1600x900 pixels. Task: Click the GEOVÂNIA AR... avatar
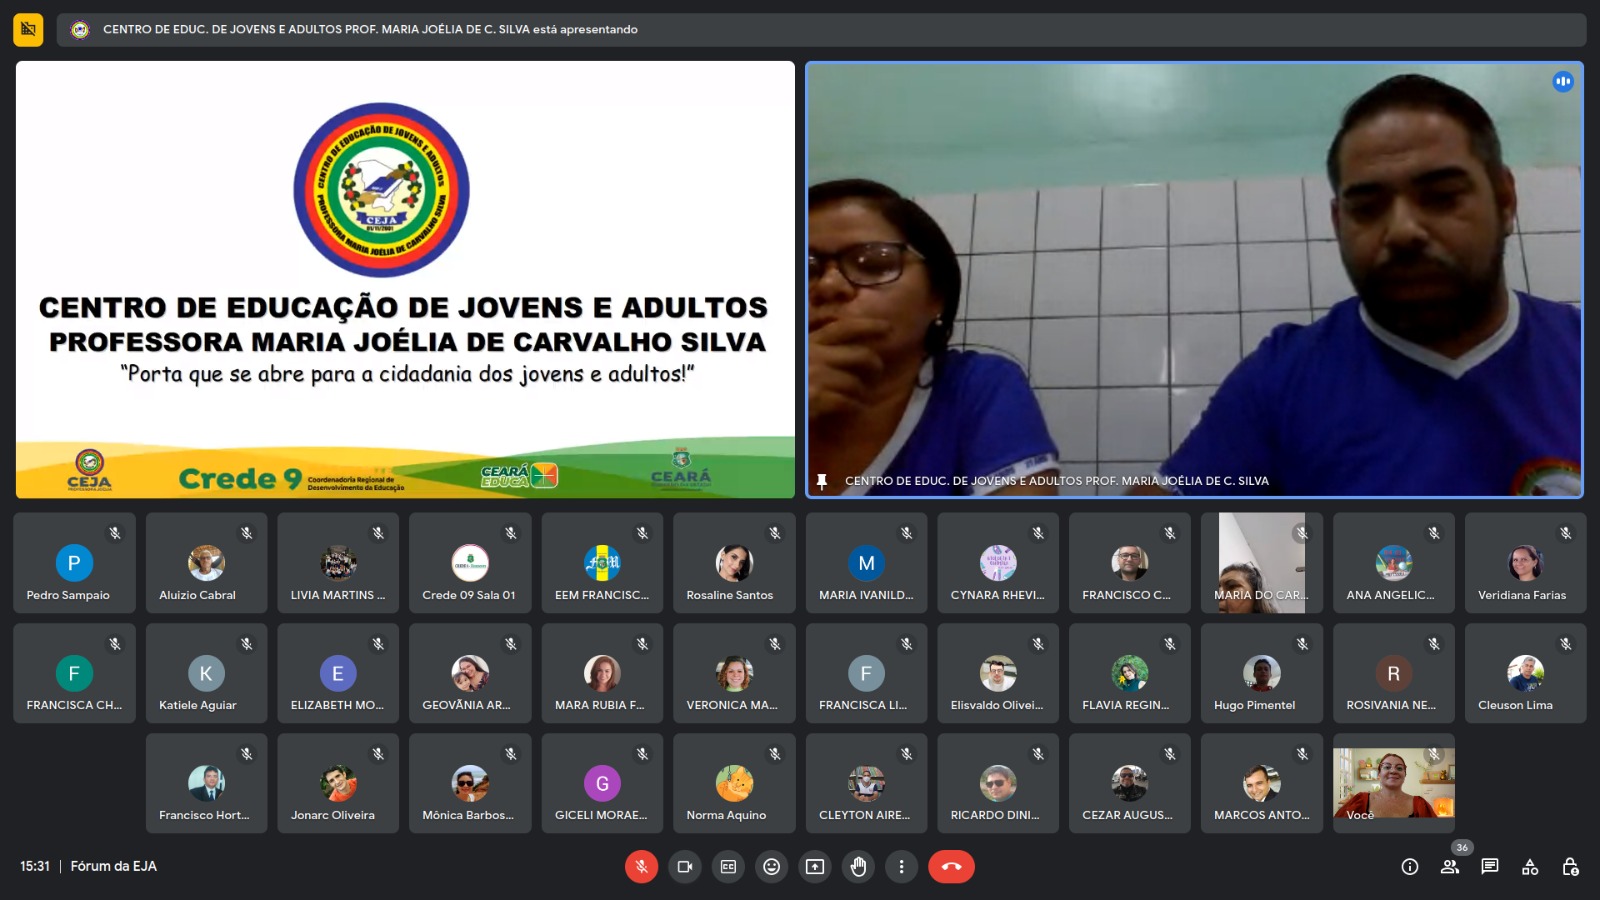[x=470, y=673]
